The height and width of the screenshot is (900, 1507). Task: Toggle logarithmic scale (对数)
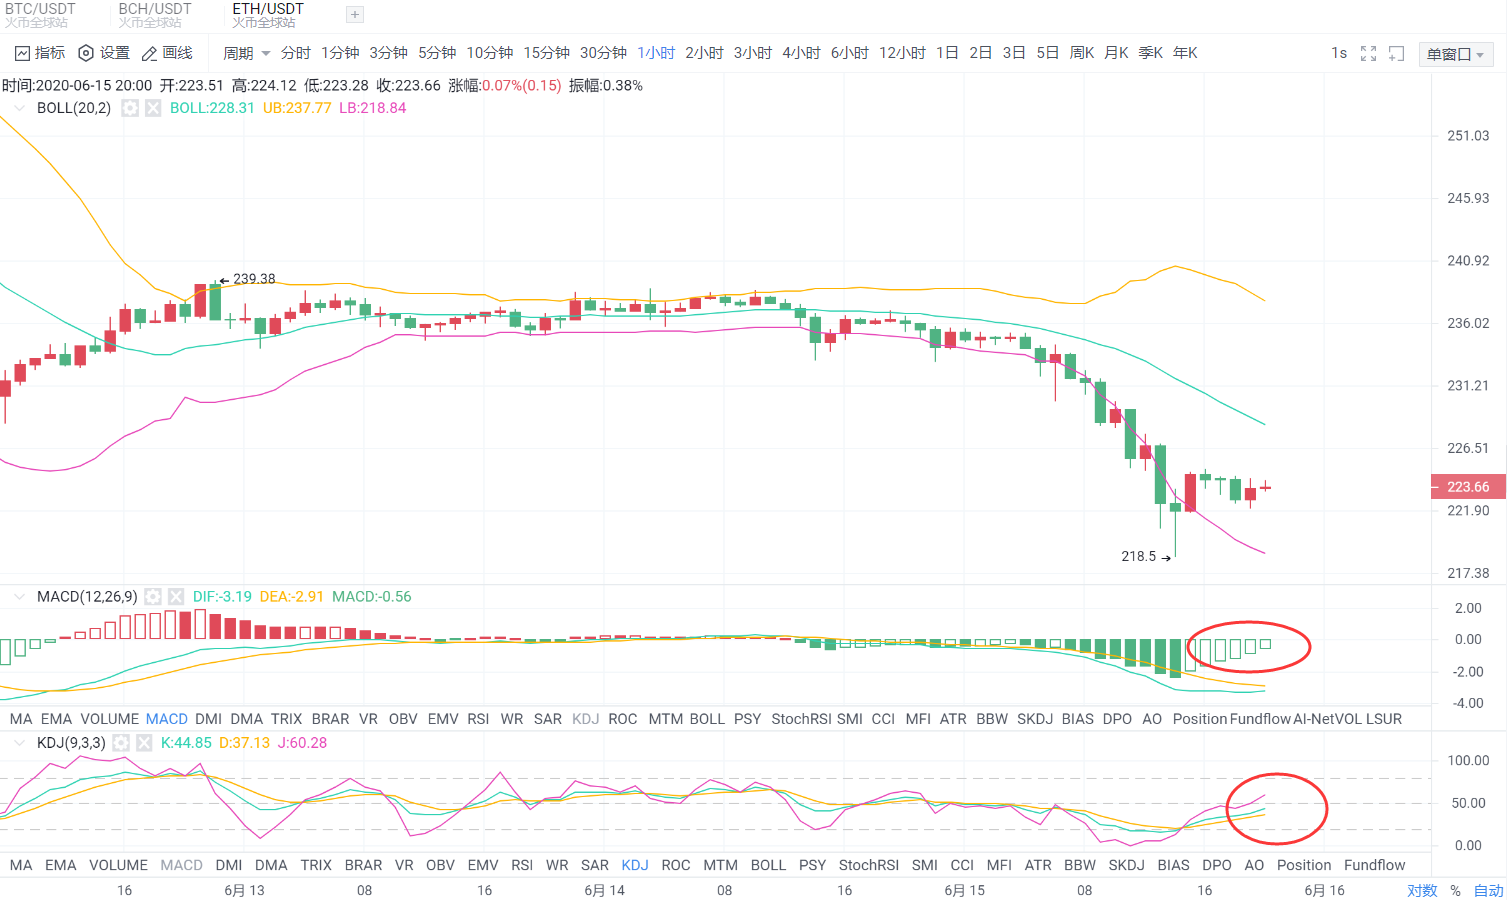coord(1422,890)
